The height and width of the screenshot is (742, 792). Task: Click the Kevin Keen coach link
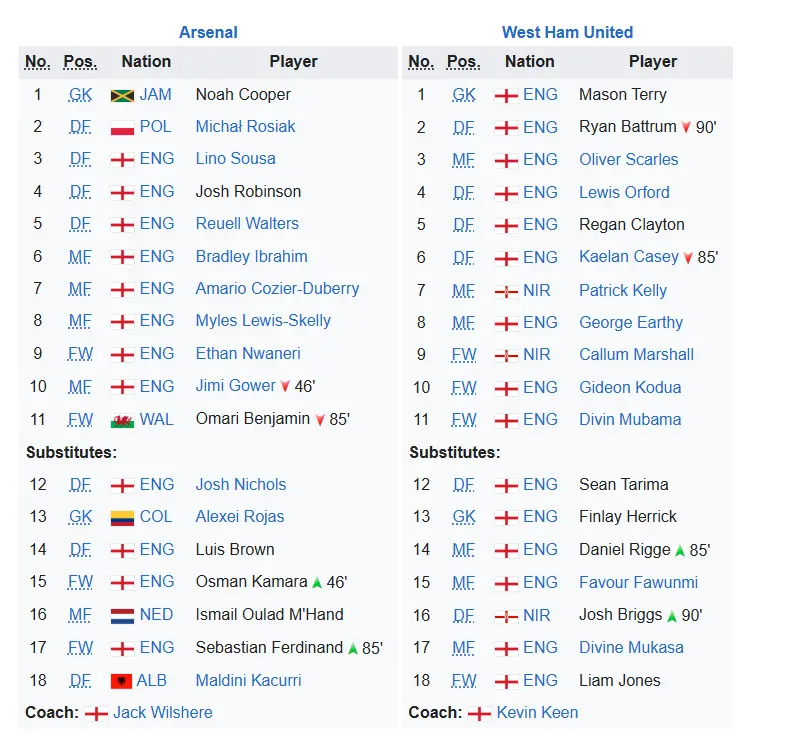[537, 713]
